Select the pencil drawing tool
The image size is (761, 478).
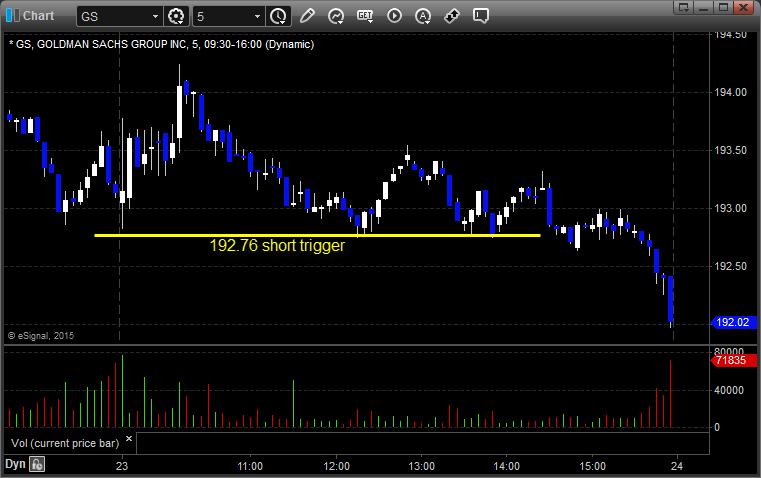(307, 16)
